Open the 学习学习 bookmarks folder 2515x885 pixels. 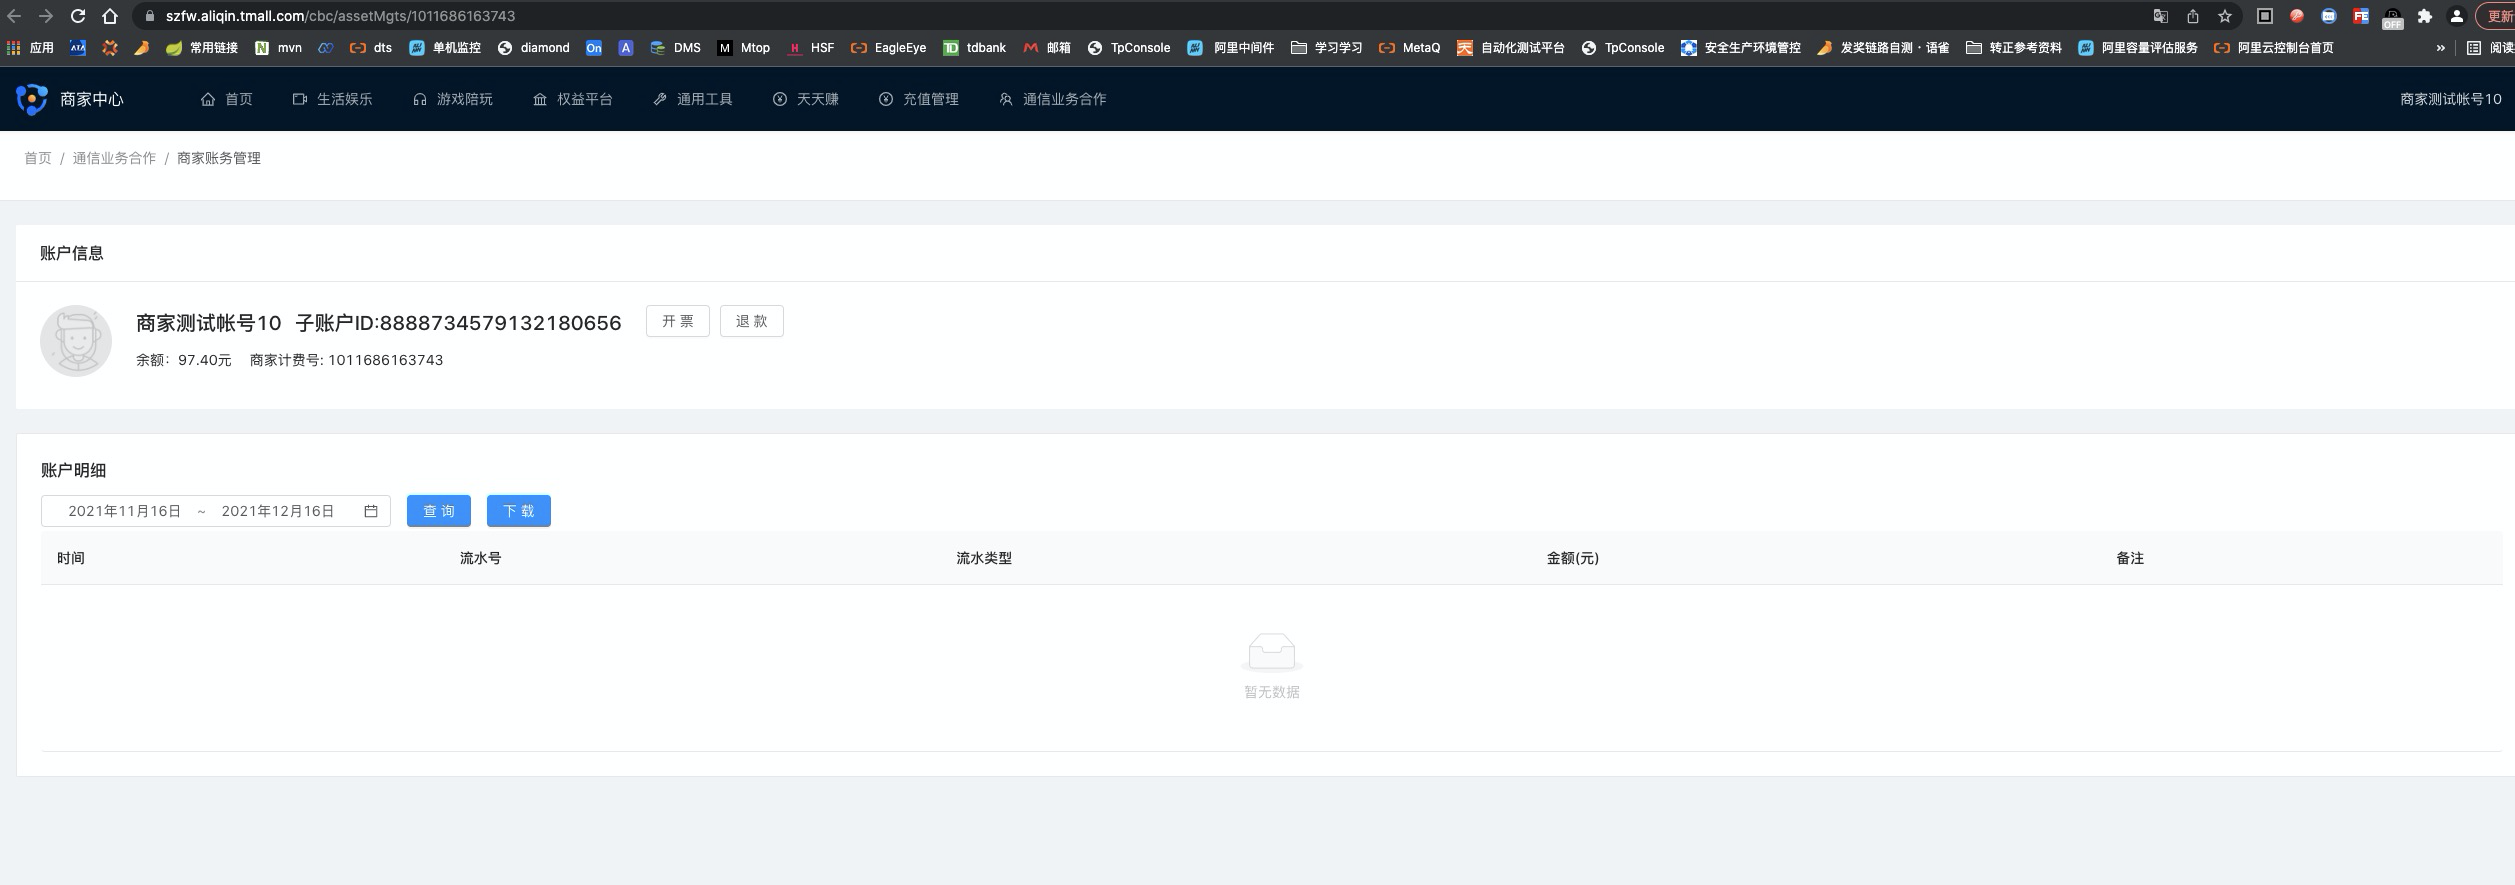[x=1326, y=48]
